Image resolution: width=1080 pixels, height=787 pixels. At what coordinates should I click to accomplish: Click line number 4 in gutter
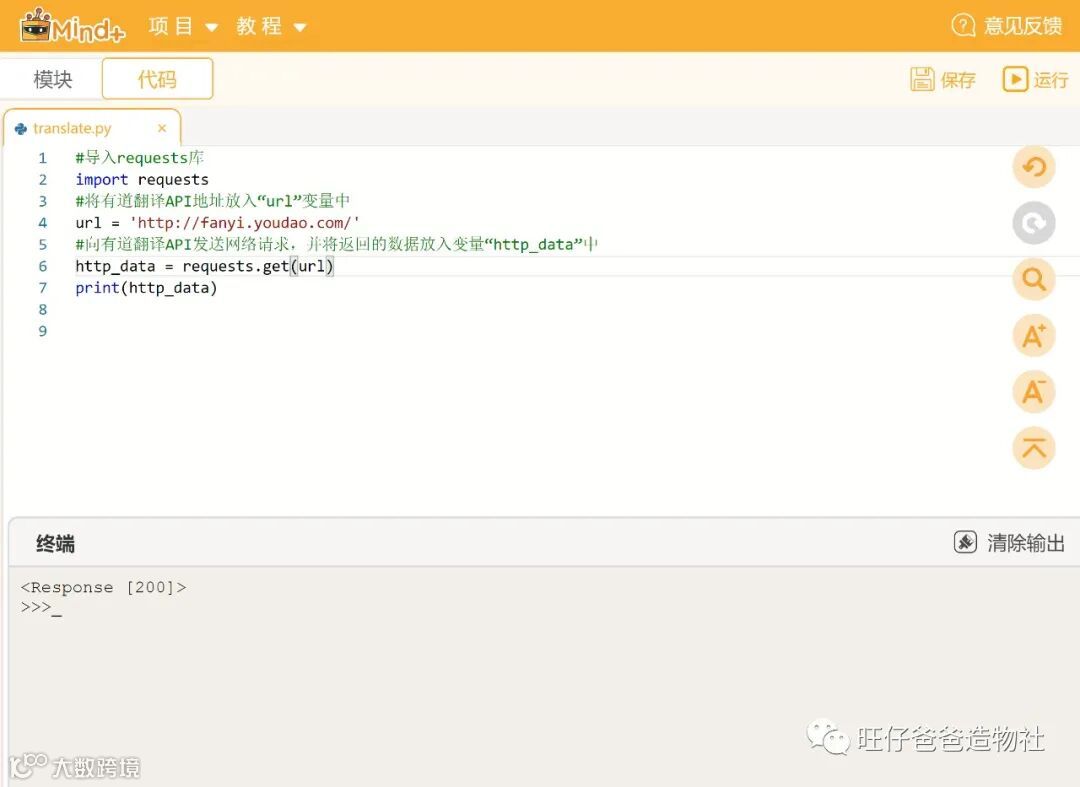43,223
